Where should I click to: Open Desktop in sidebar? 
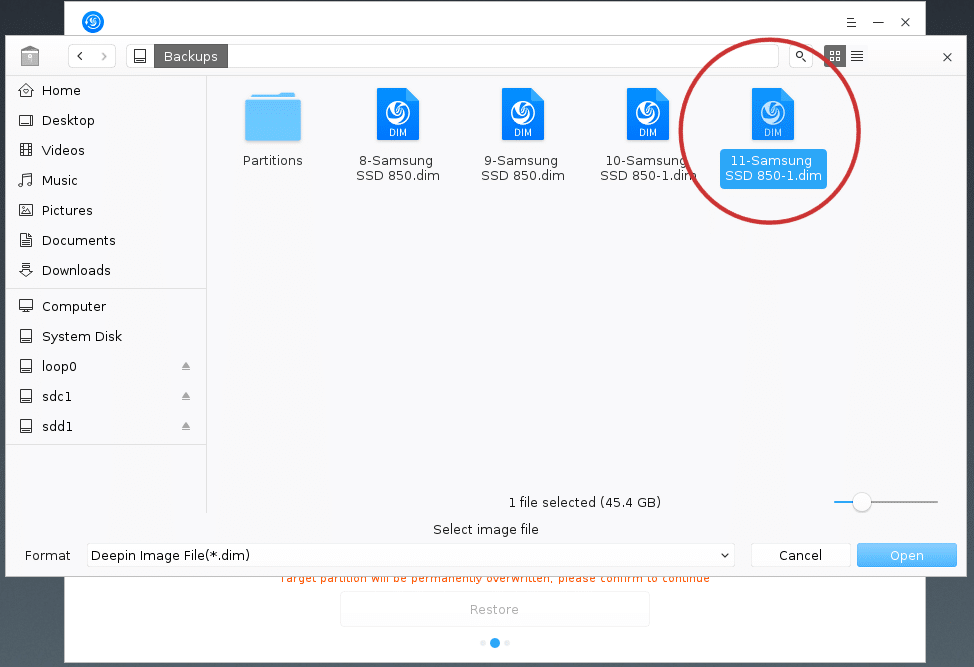pos(106,120)
